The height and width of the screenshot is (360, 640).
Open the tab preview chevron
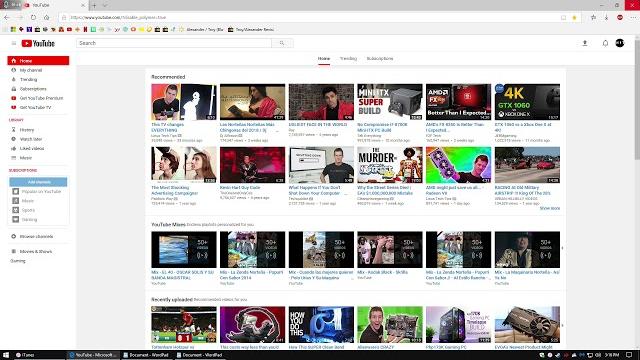click(105, 5)
